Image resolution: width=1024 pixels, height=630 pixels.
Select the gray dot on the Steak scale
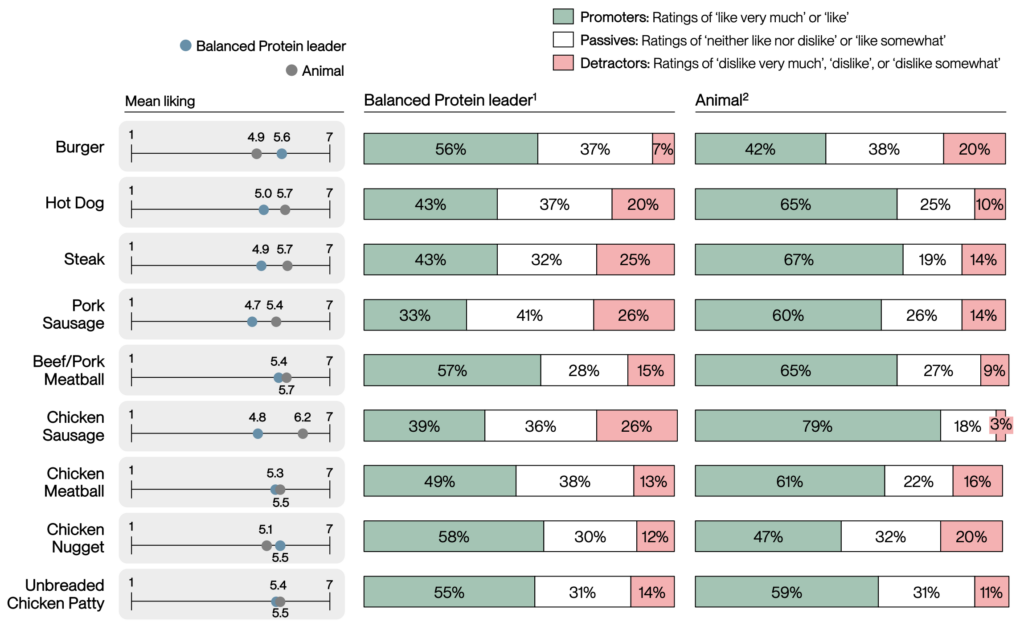pyautogui.click(x=287, y=266)
